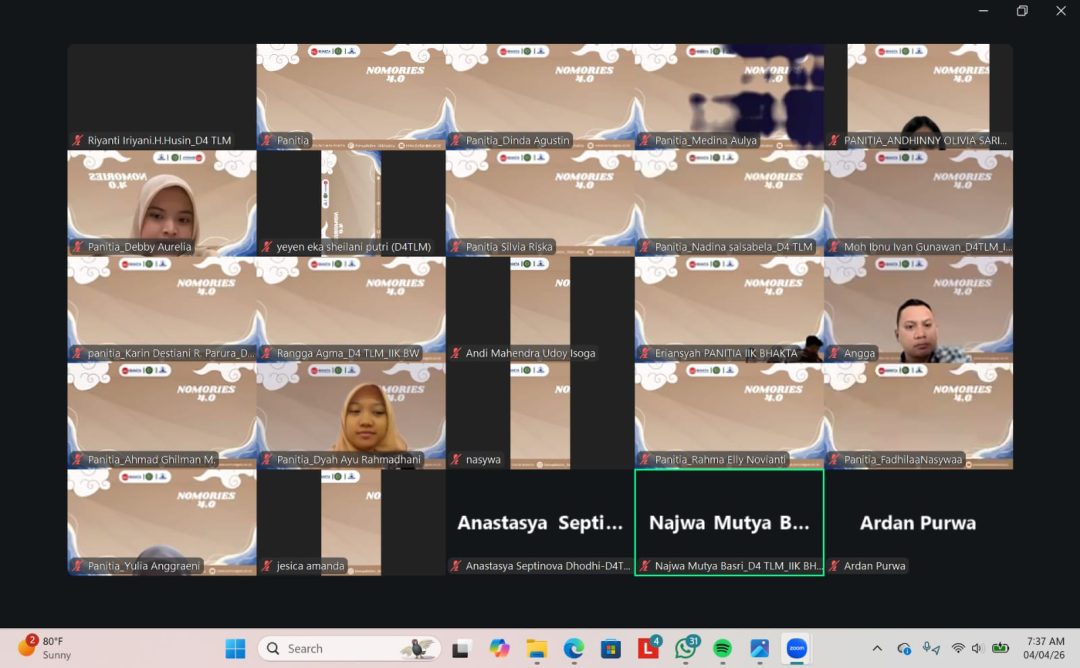Screen dimensions: 1080x668
Task: Launch Copilot from the taskbar
Action: coord(499,648)
